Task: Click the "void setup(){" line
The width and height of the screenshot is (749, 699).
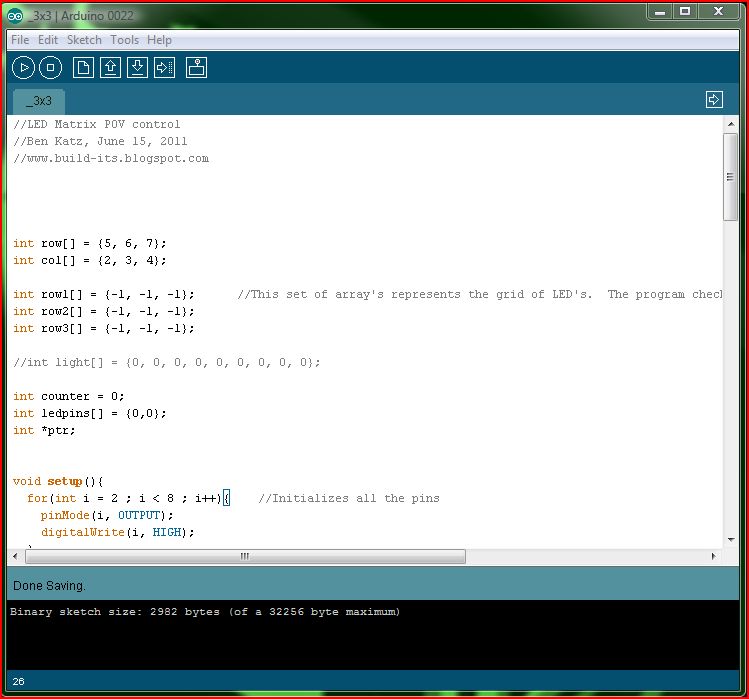Action: tap(58, 481)
